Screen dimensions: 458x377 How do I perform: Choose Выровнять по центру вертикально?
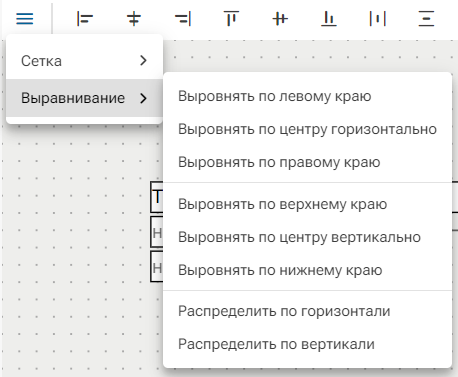[307, 237]
